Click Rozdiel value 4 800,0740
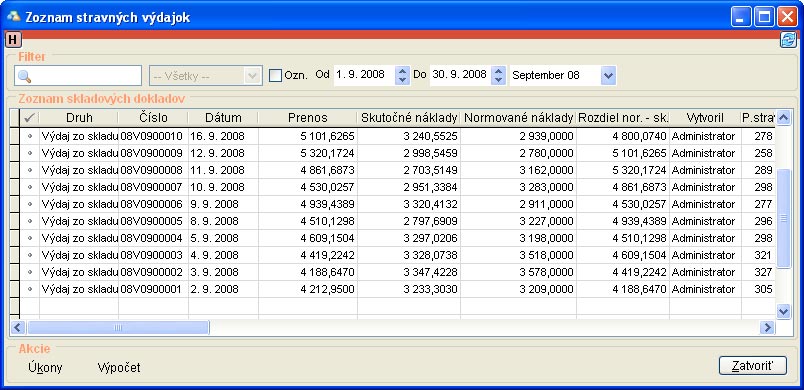 pos(623,136)
